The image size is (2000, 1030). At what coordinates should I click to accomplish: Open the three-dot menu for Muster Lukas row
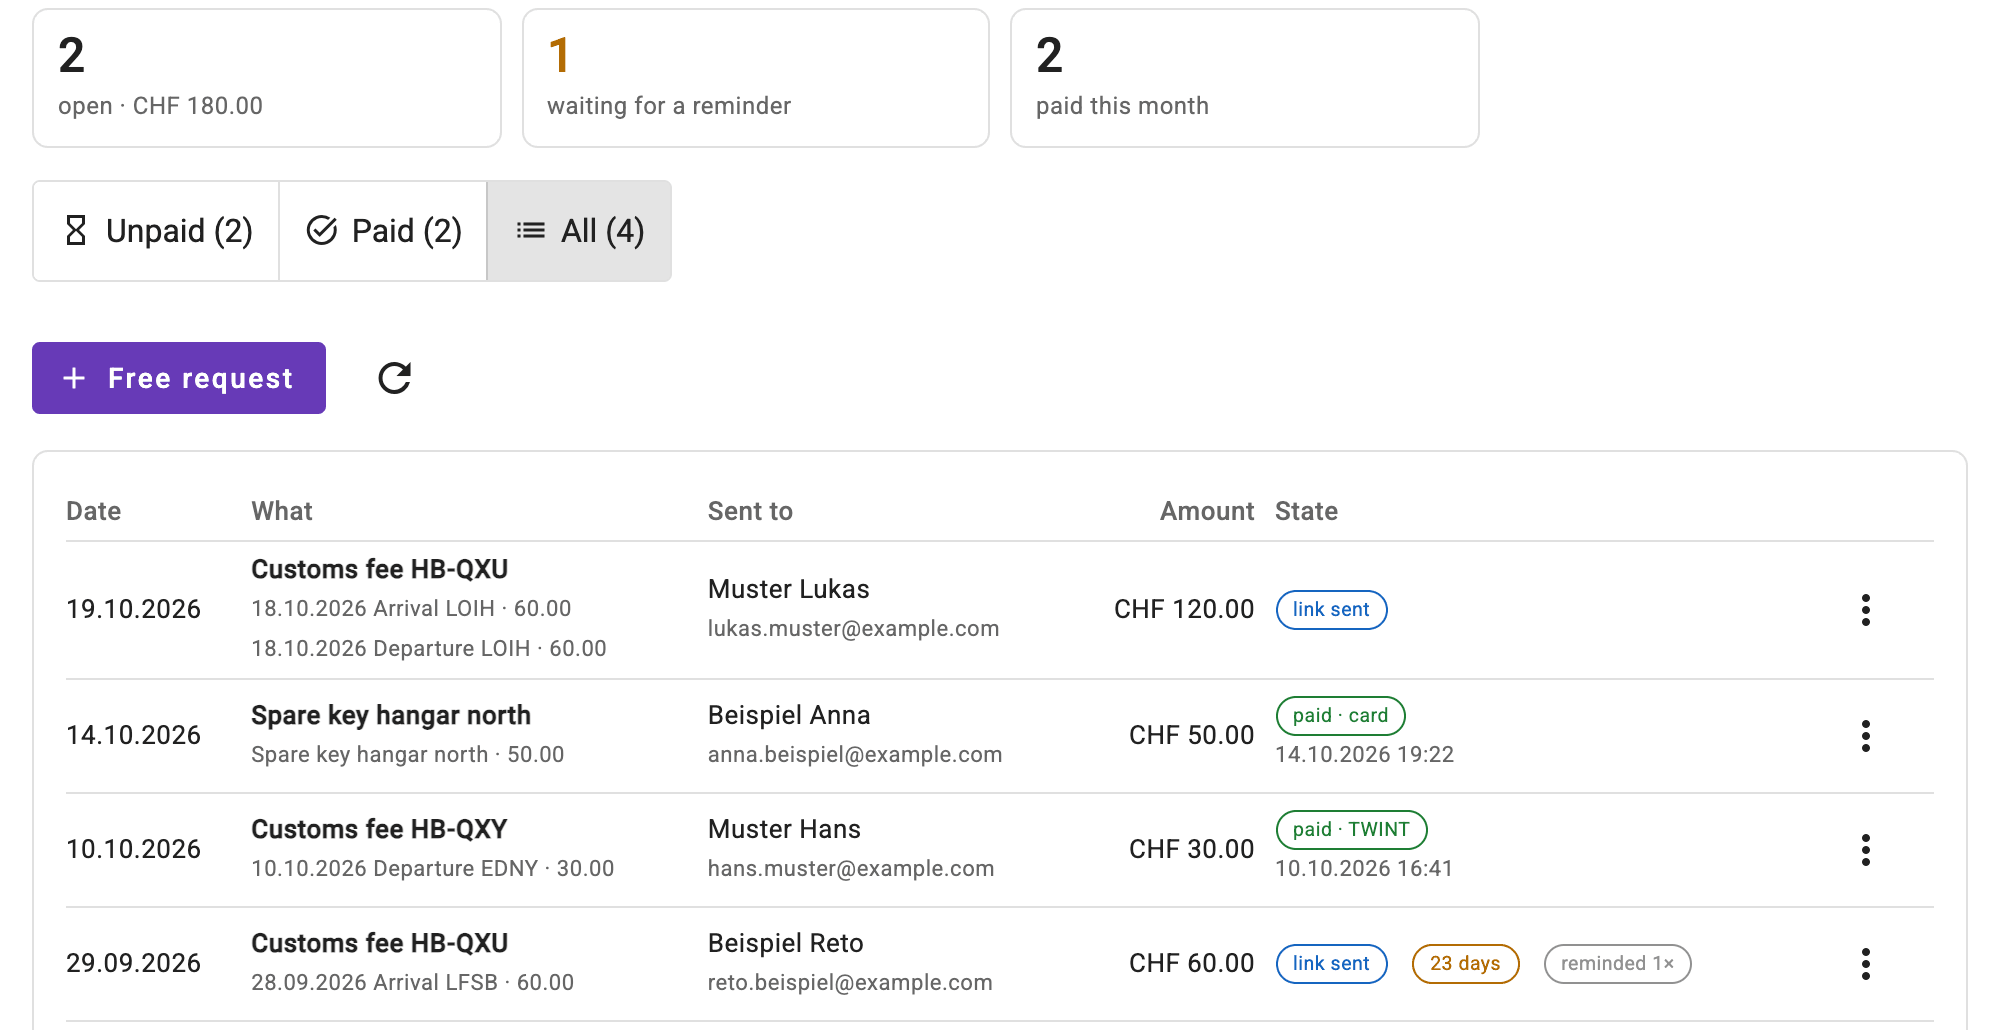pyautogui.click(x=1865, y=610)
